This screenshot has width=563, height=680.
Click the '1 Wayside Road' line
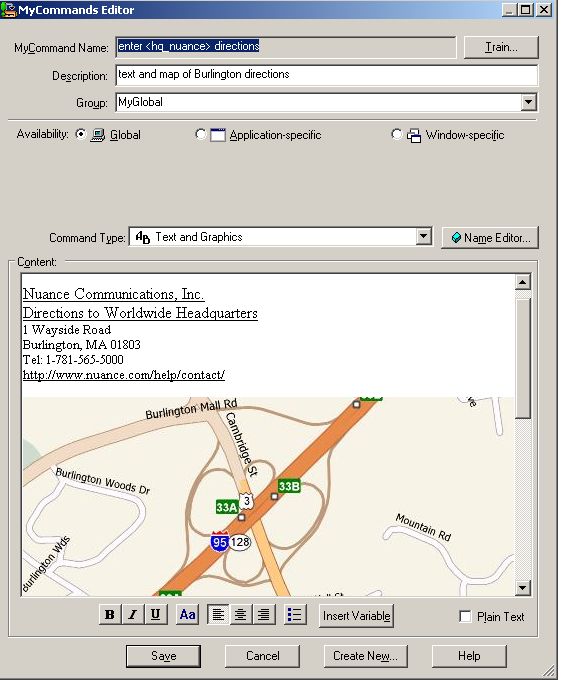click(67, 330)
